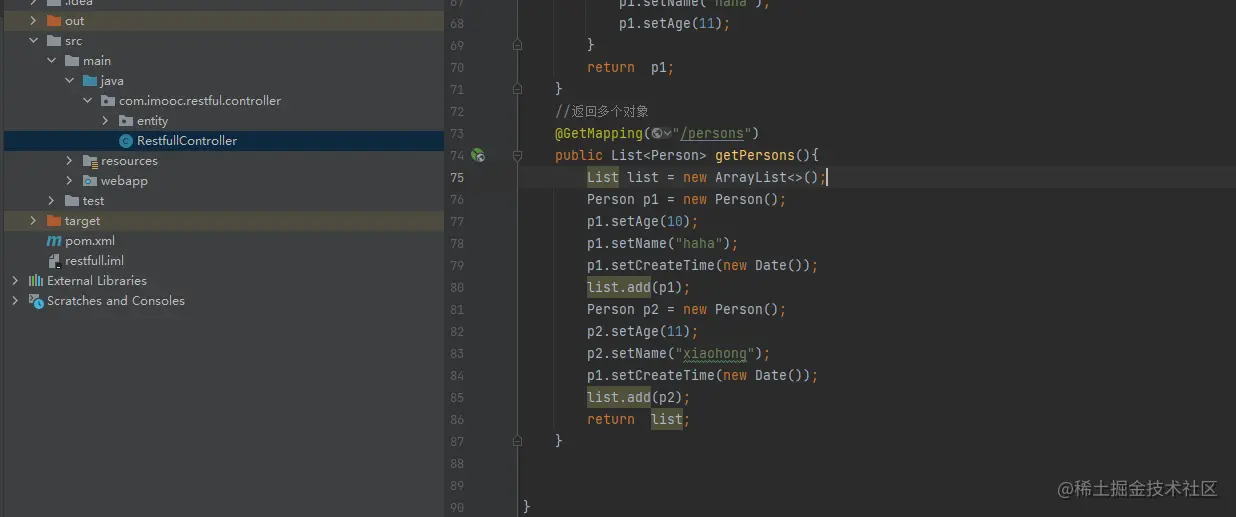Click the getPersons method name

pos(754,155)
